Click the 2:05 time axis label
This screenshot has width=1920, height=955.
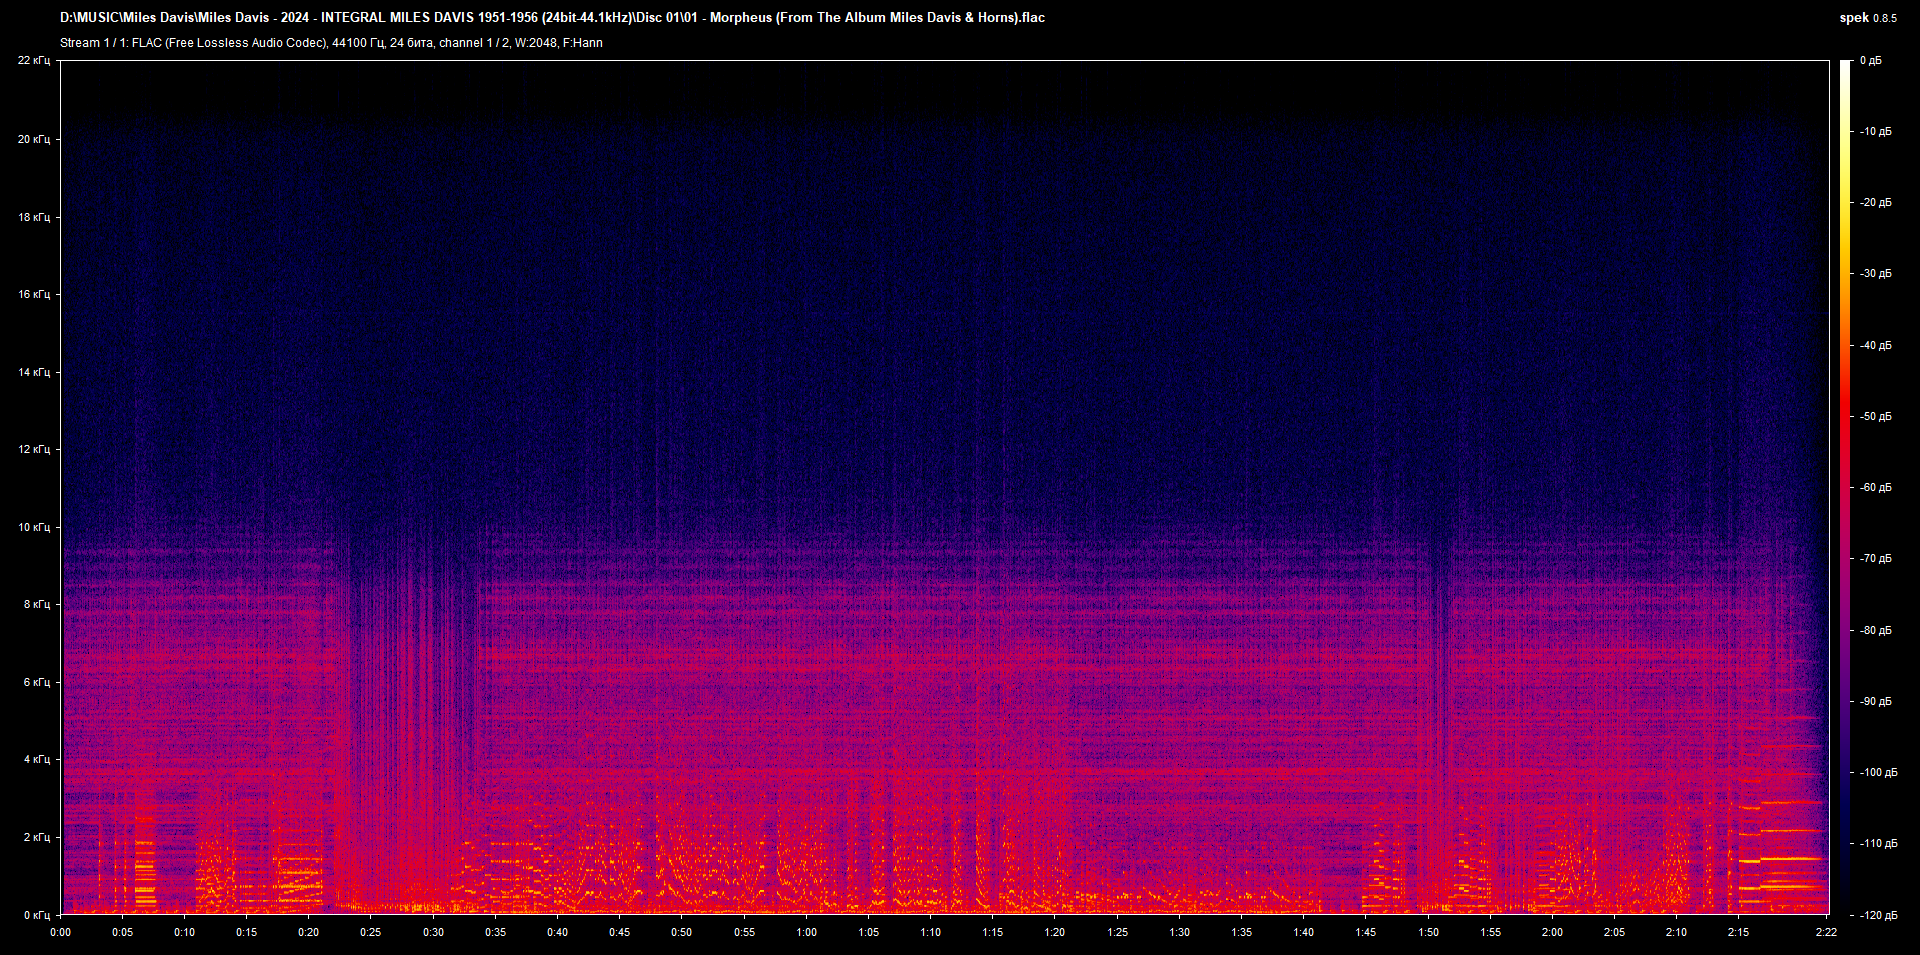pos(1614,932)
